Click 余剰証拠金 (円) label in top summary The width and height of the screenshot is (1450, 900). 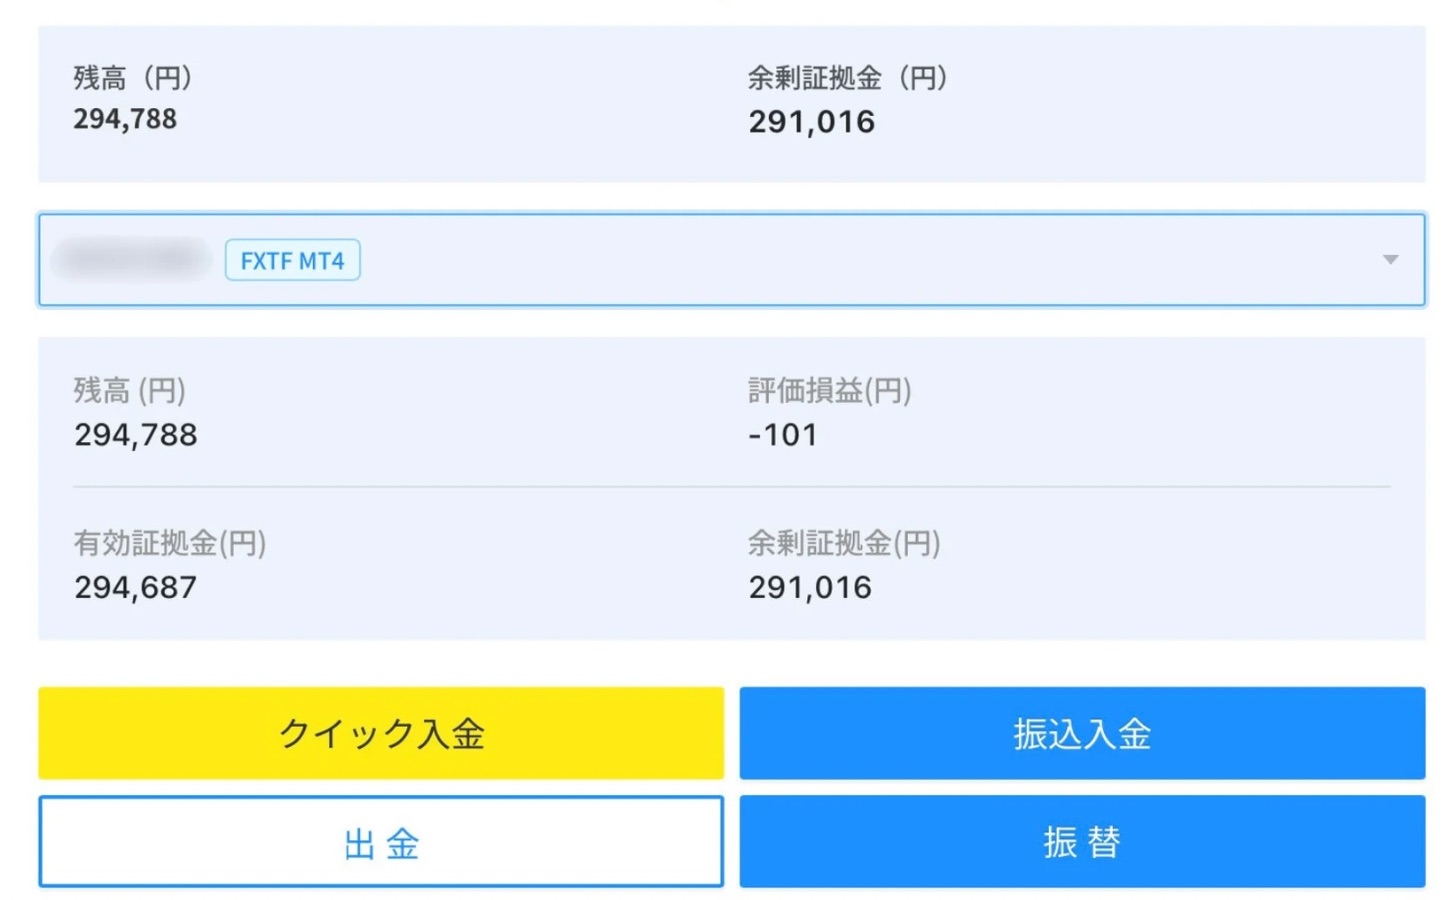847,78
